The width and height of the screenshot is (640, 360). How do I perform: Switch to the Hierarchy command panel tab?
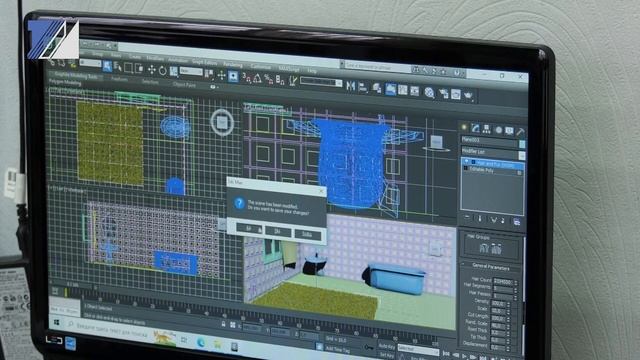point(487,129)
